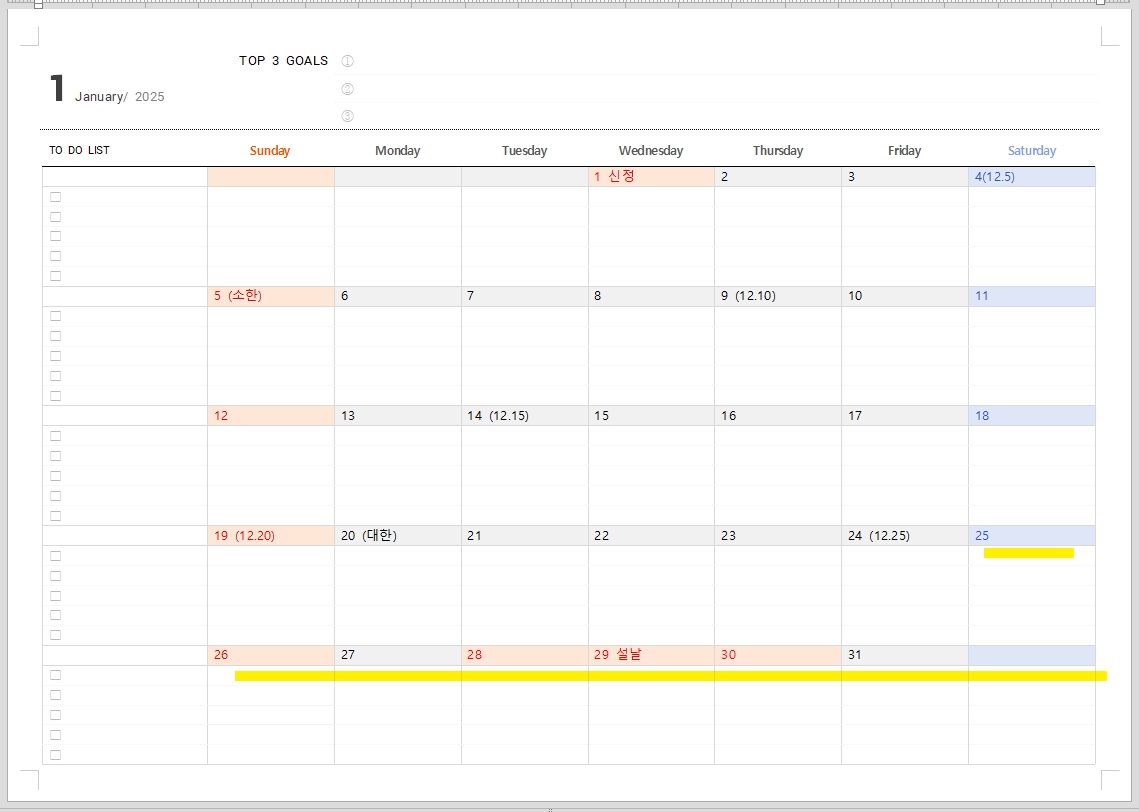Click the TO DO LIST heading
The image size is (1139, 812).
tap(79, 150)
